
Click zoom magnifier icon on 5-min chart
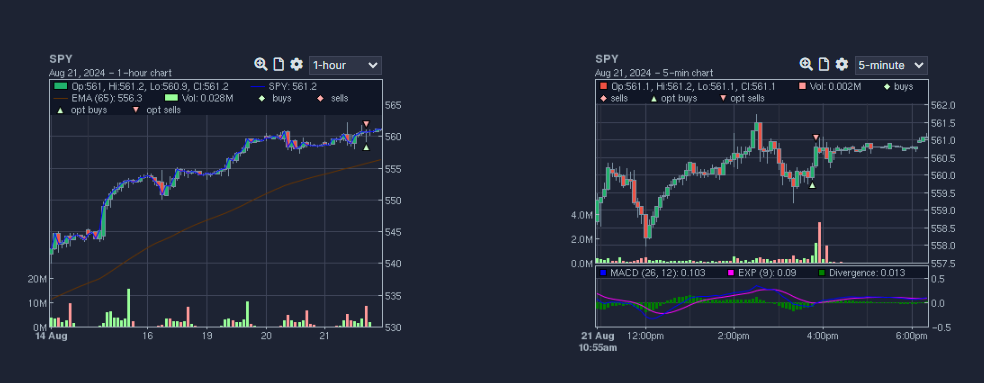[x=806, y=64]
